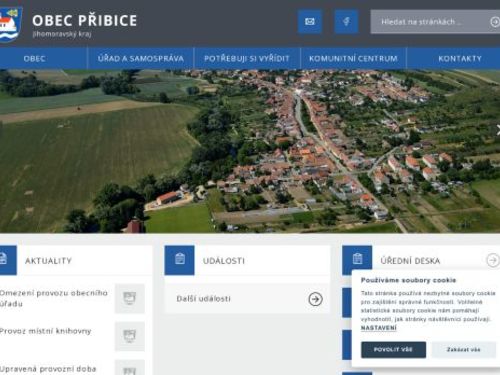This screenshot has width=500, height=375.
Task: Open 'Upravená provozní doba' news item
Action: click(48, 369)
